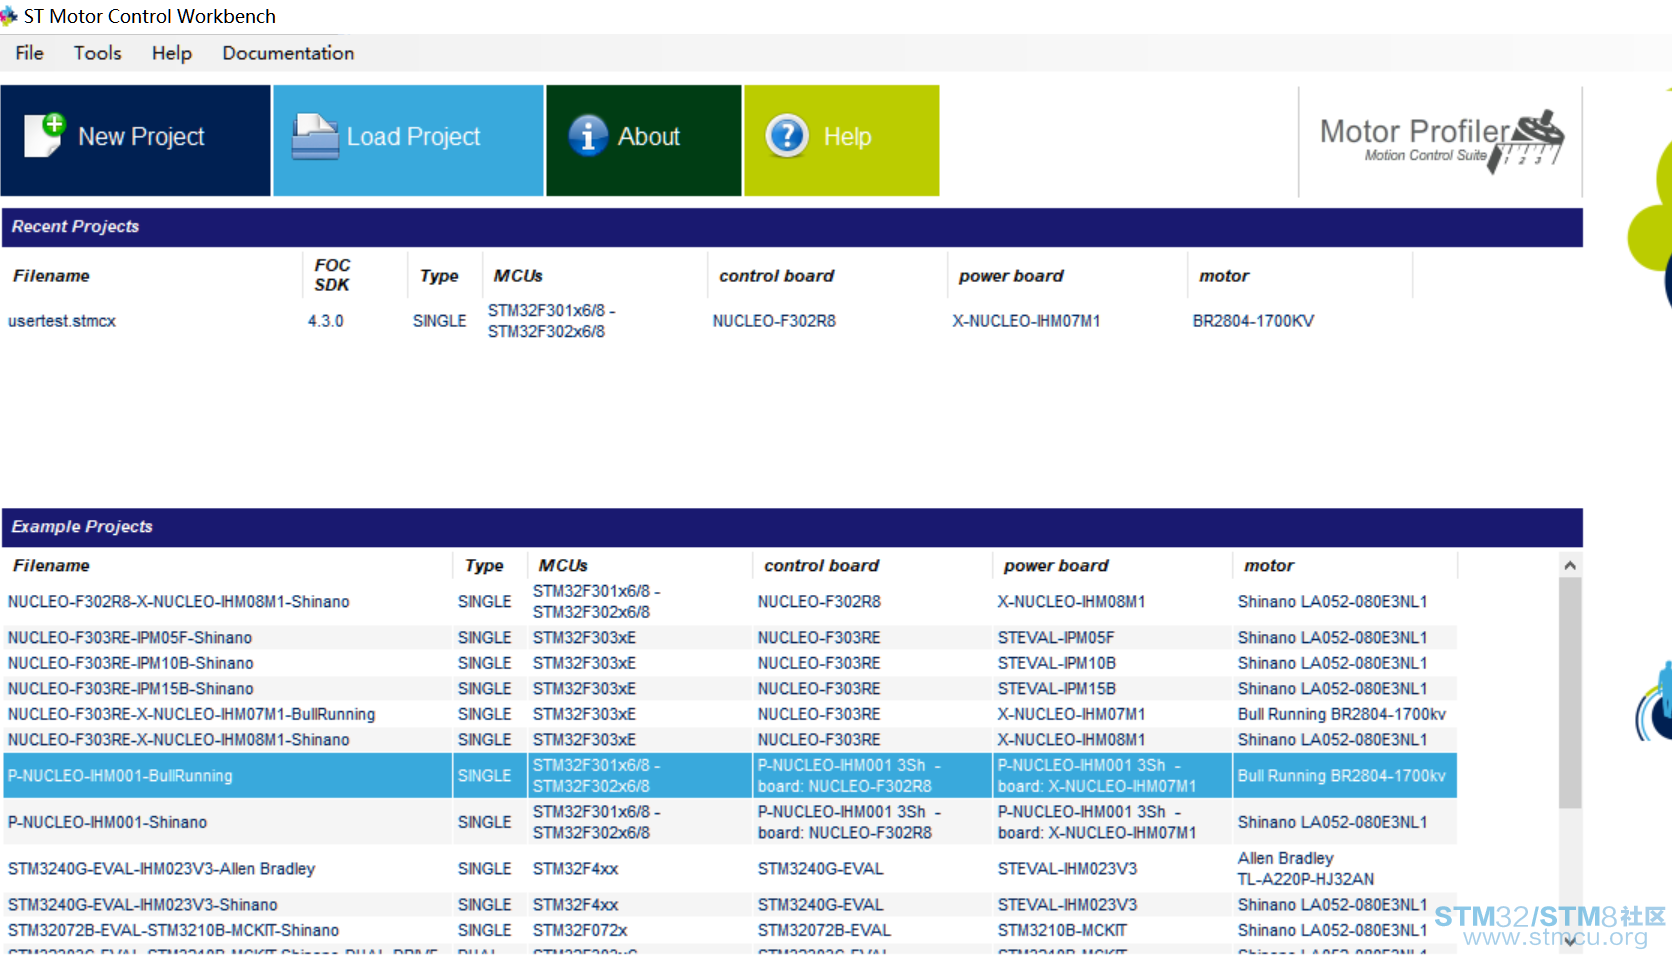
Task: Click the Load Project folder icon
Action: (315, 136)
